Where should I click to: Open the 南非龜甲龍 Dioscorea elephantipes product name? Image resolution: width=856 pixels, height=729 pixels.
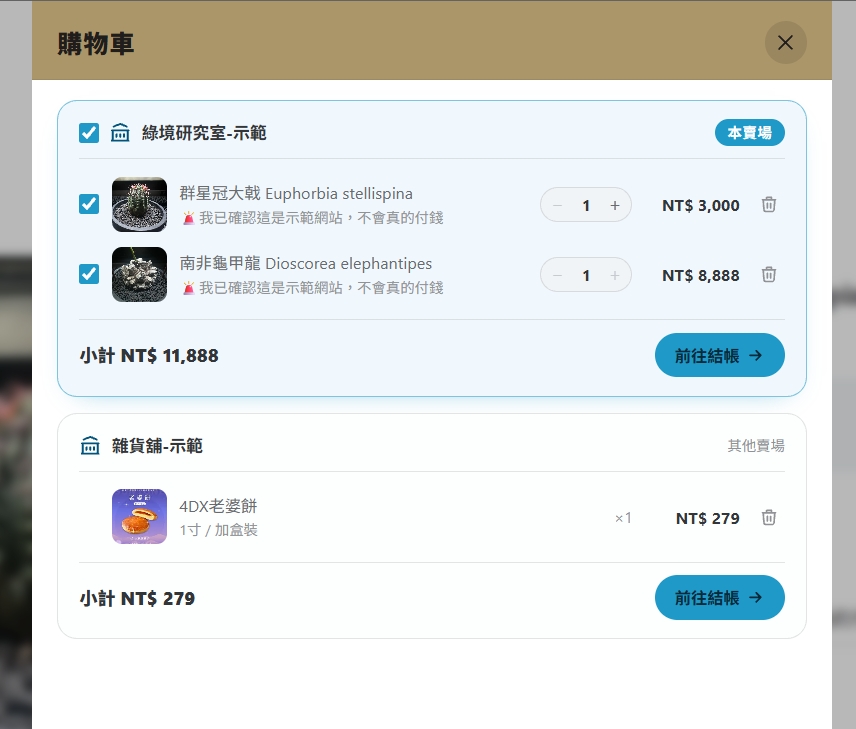[x=306, y=263]
